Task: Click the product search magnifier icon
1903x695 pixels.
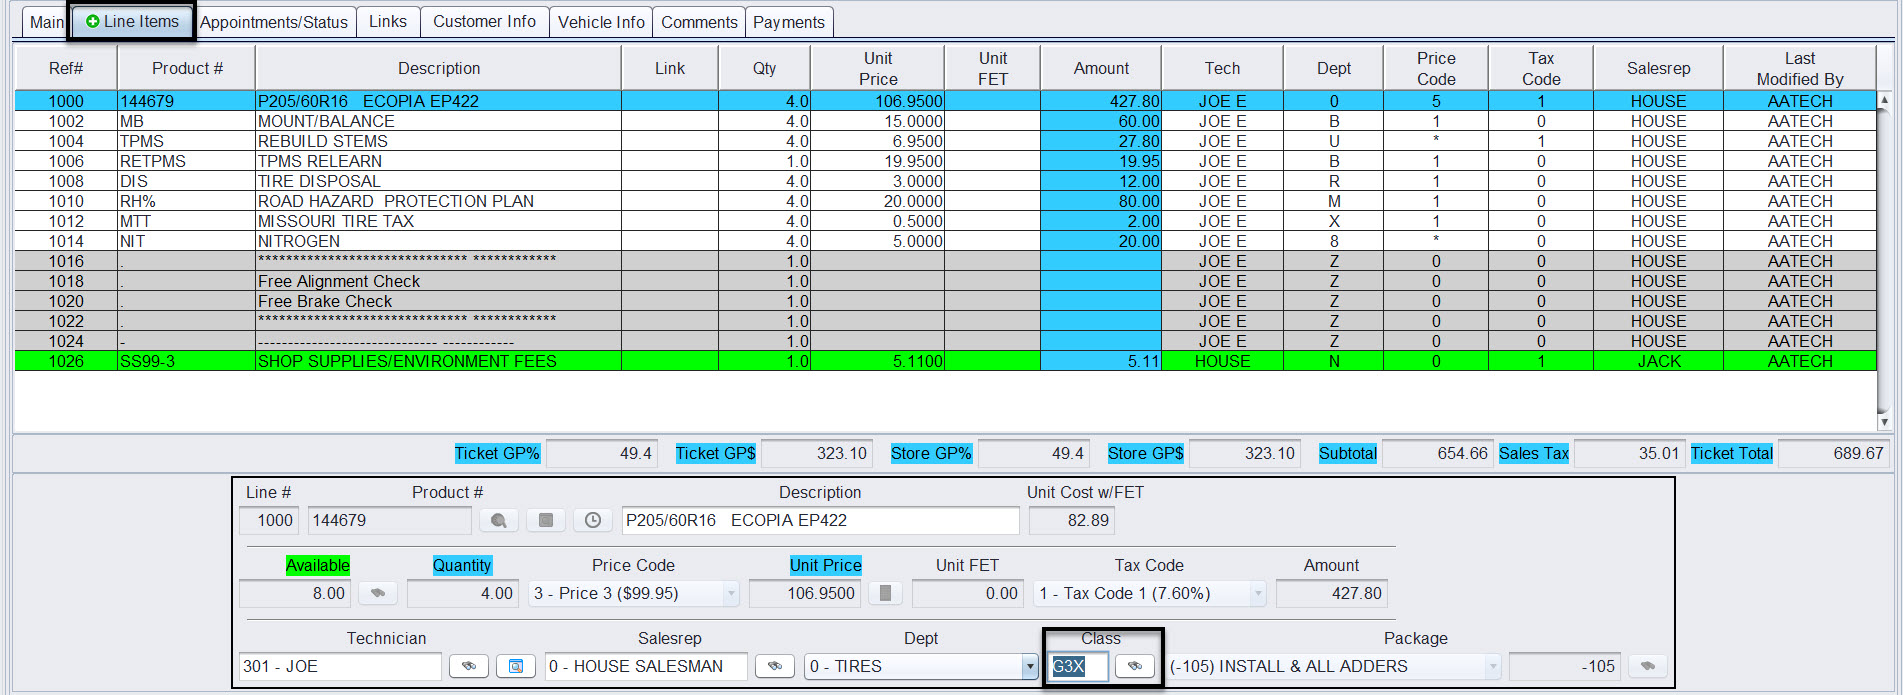Action: [498, 520]
